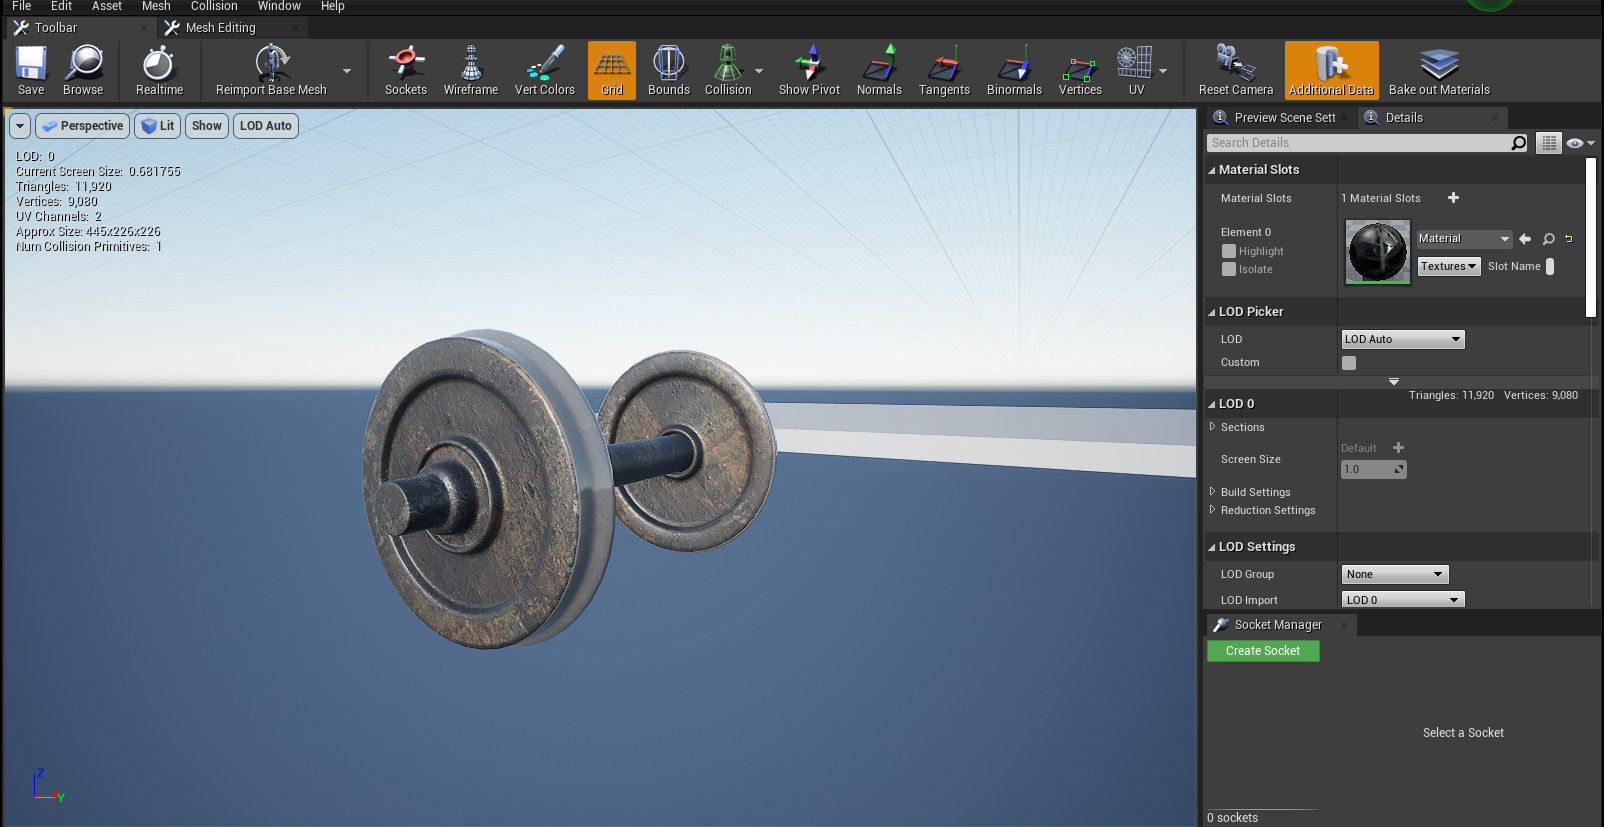Open the Lit view mode menu
The height and width of the screenshot is (827, 1604).
[x=158, y=126]
